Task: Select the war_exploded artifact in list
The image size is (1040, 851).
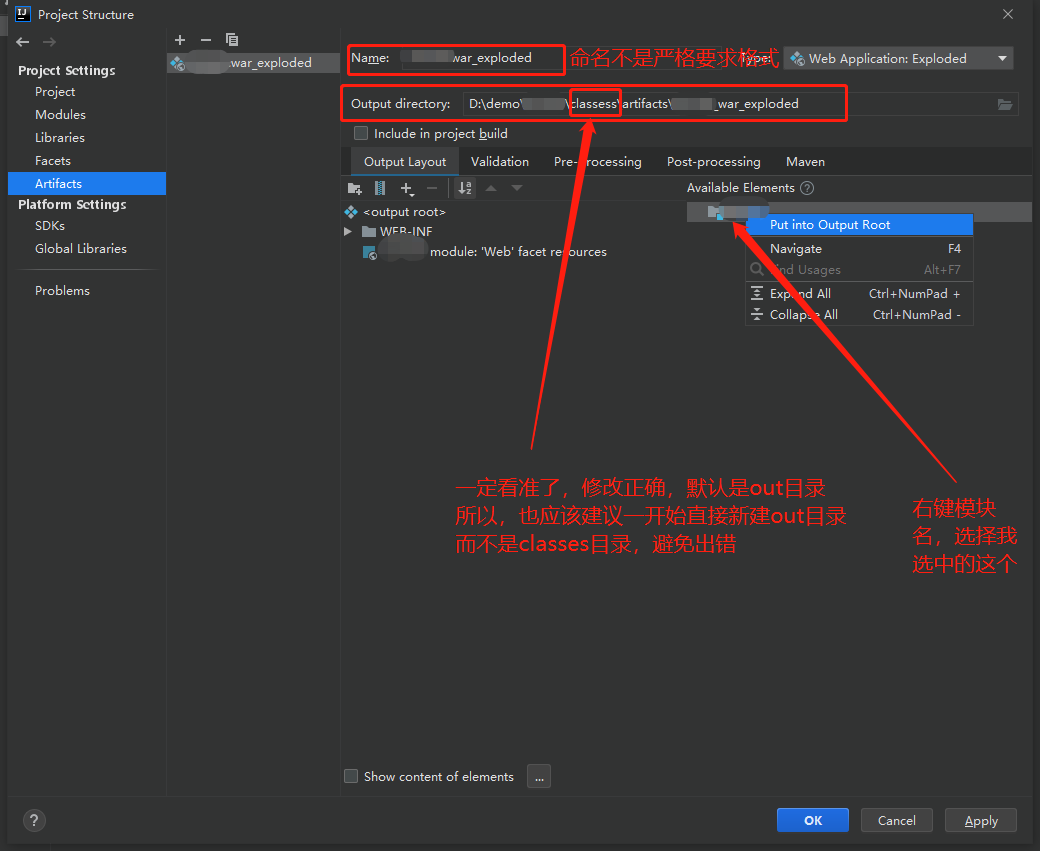Action: [x=253, y=63]
